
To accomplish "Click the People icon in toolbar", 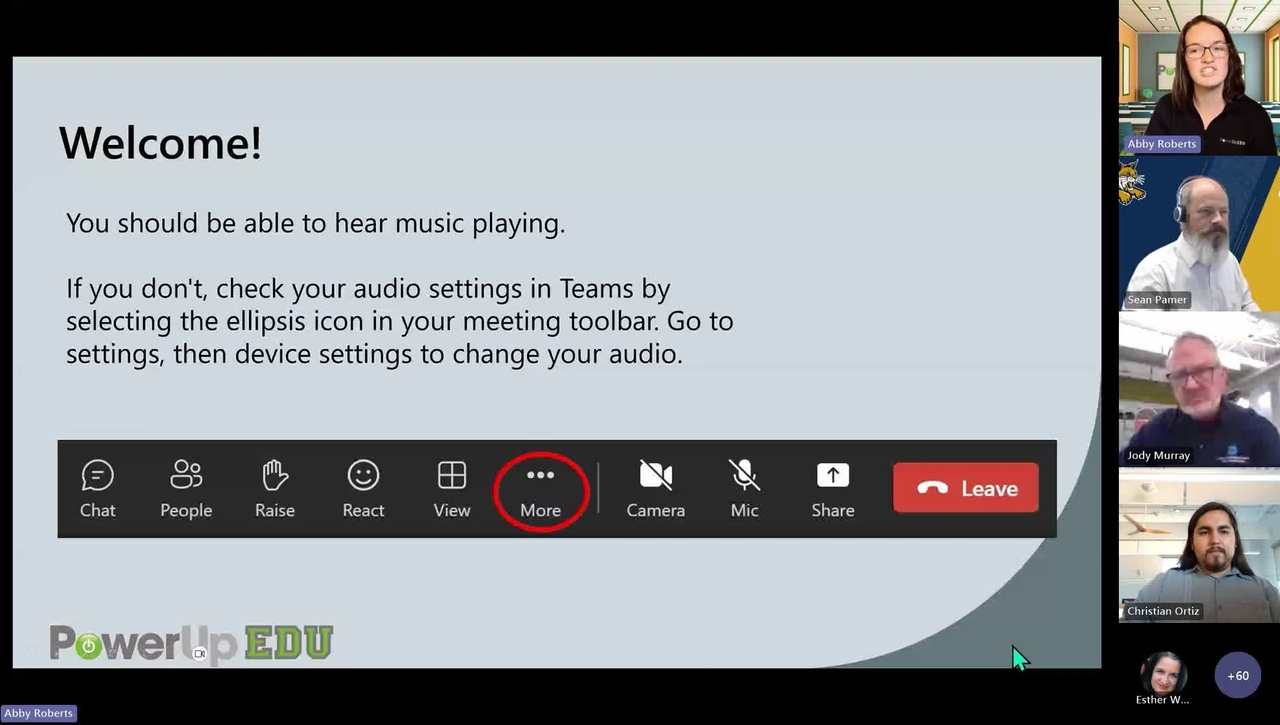I will pos(186,476).
